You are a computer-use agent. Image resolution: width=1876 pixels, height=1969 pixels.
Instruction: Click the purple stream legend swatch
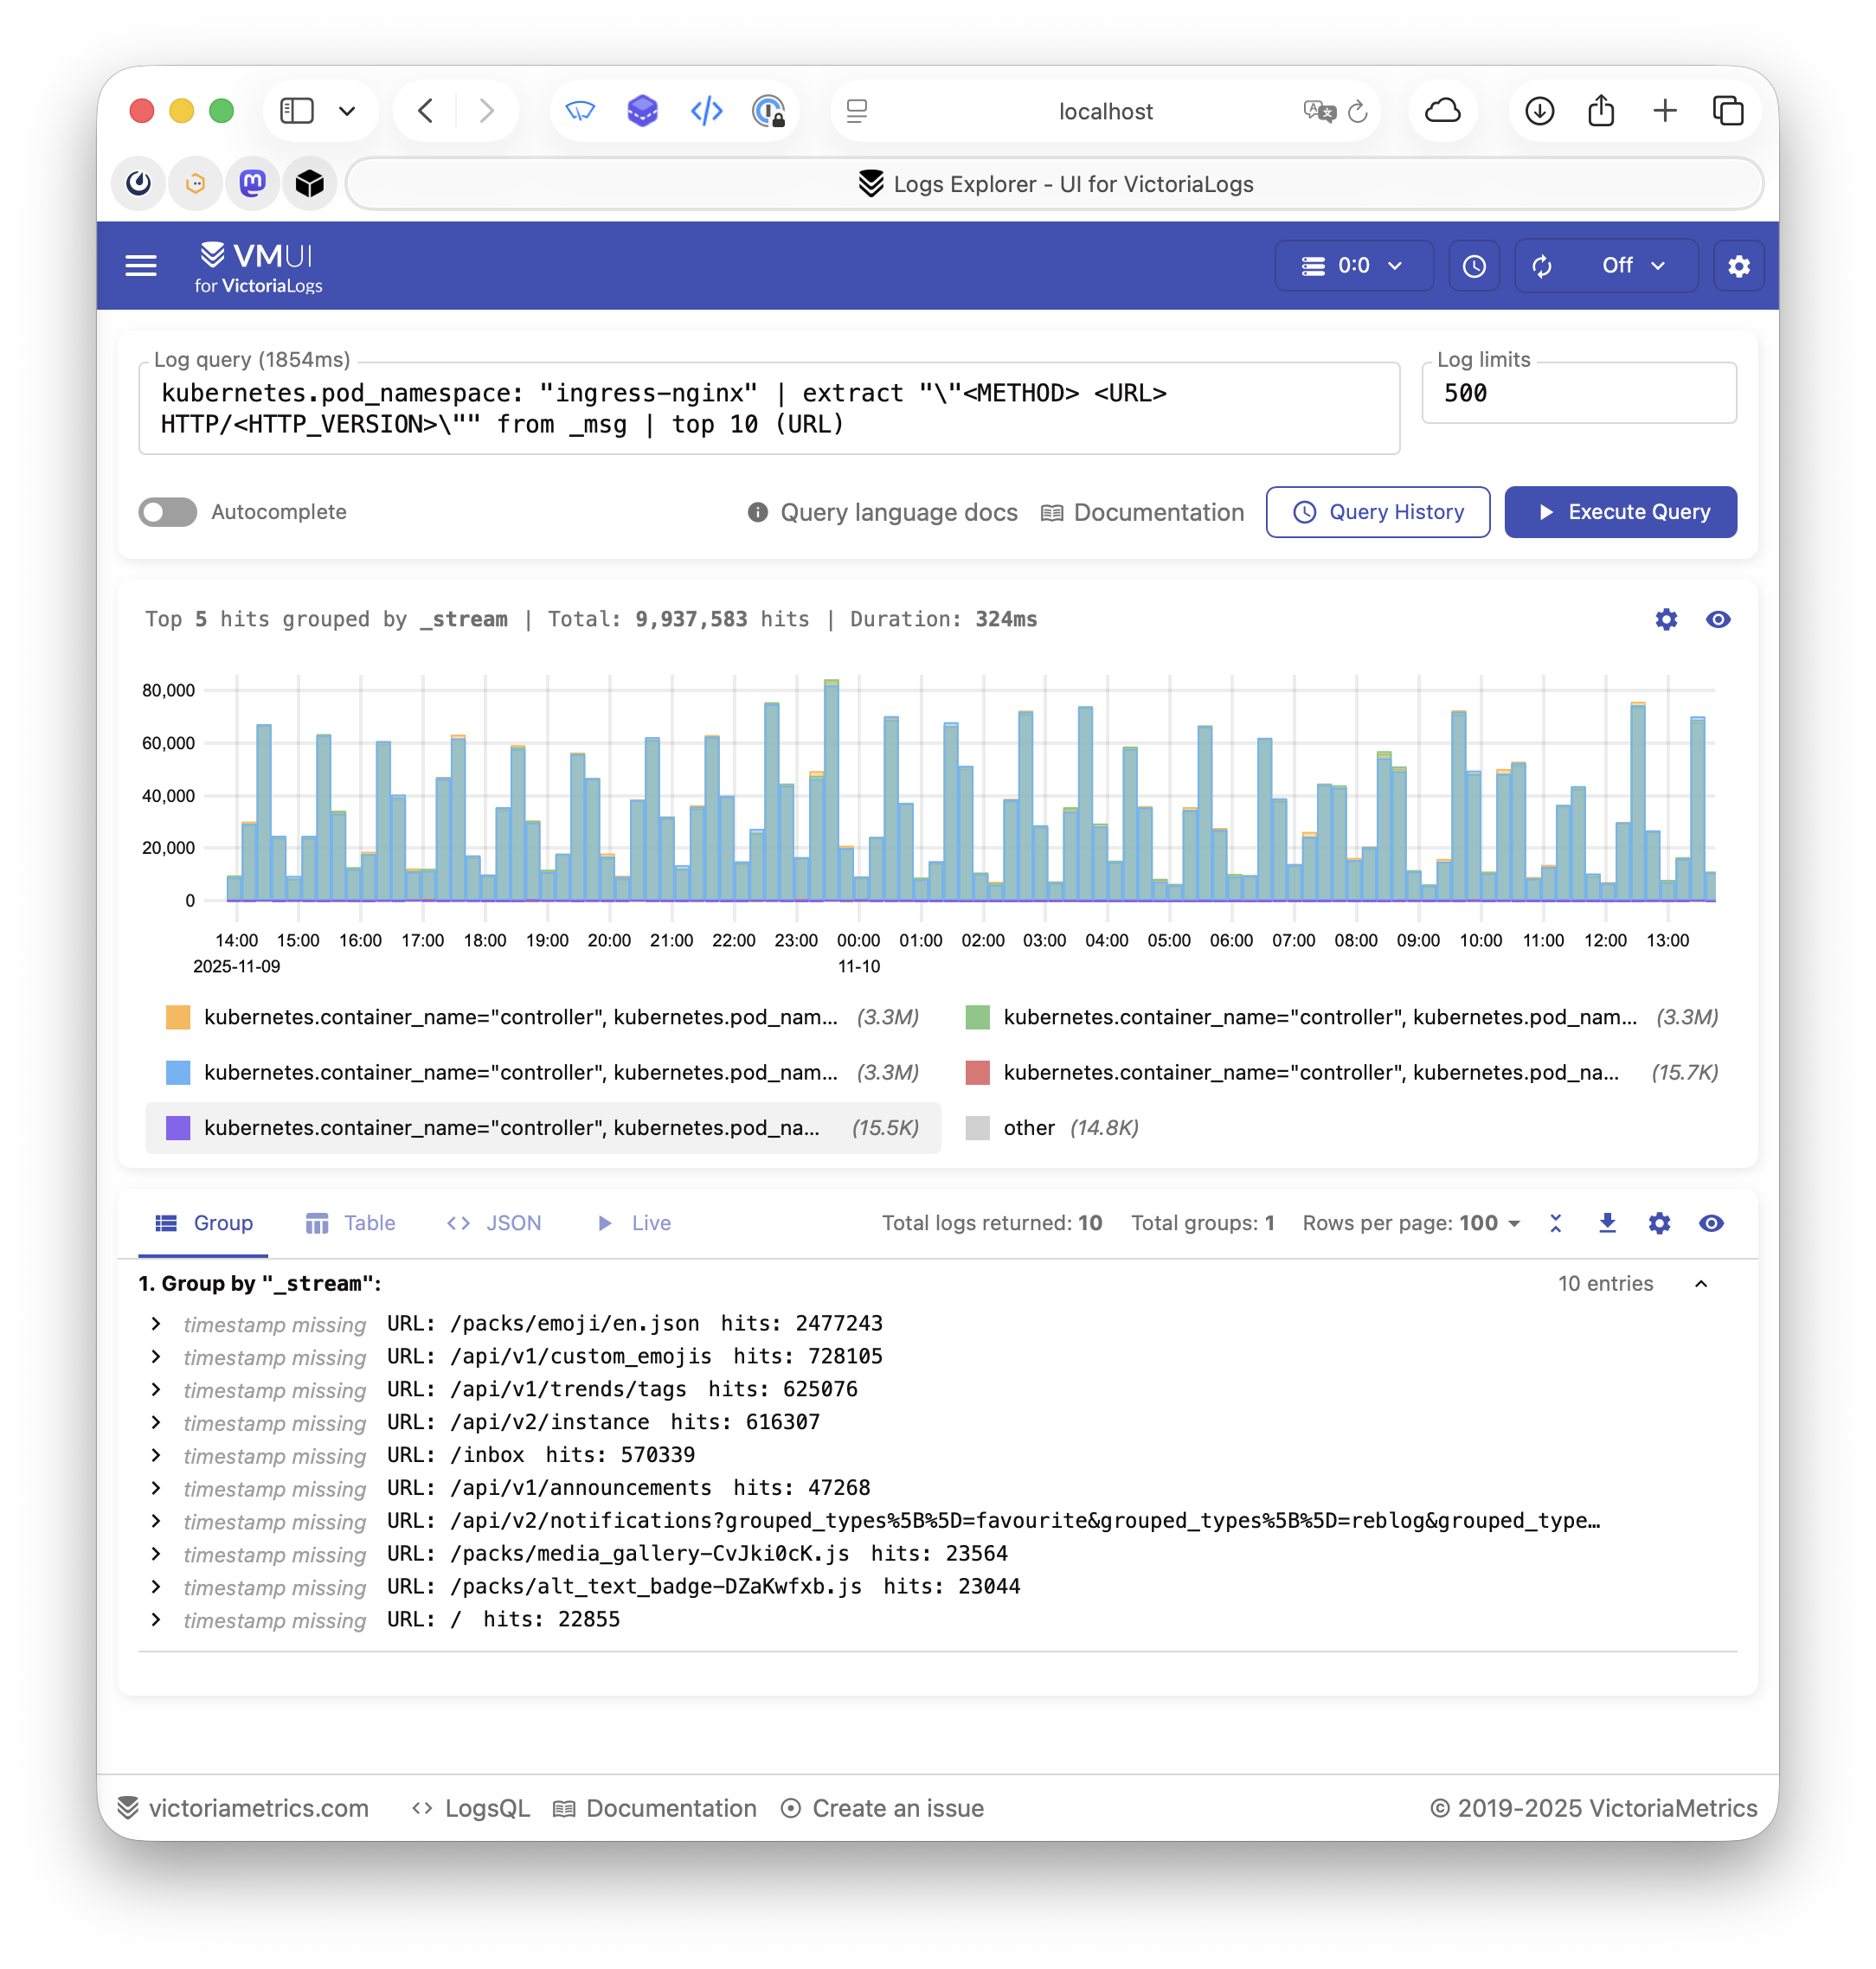(178, 1128)
